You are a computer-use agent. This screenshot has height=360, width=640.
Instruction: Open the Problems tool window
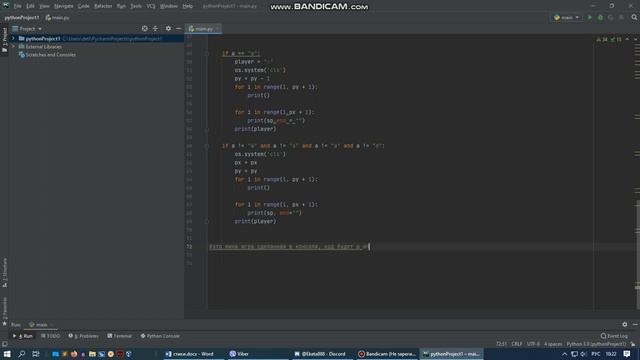coord(84,336)
